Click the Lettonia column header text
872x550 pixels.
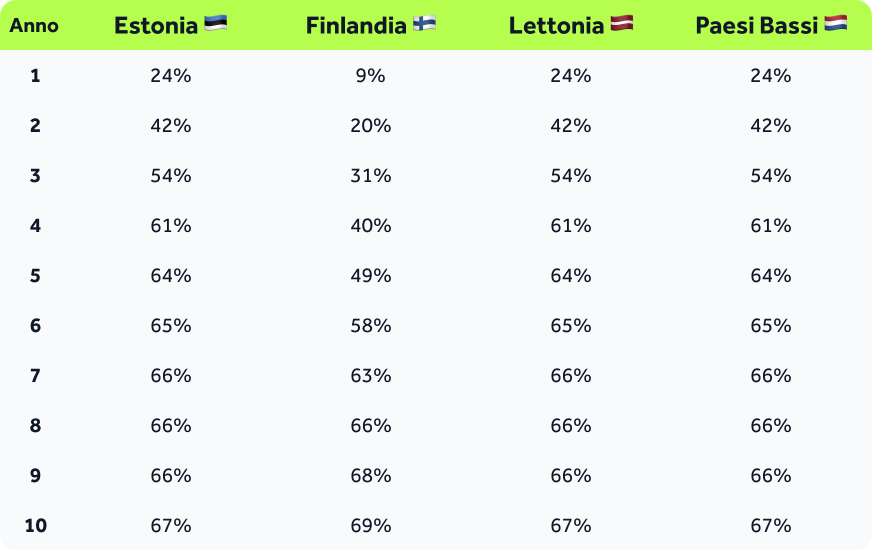pos(556,26)
